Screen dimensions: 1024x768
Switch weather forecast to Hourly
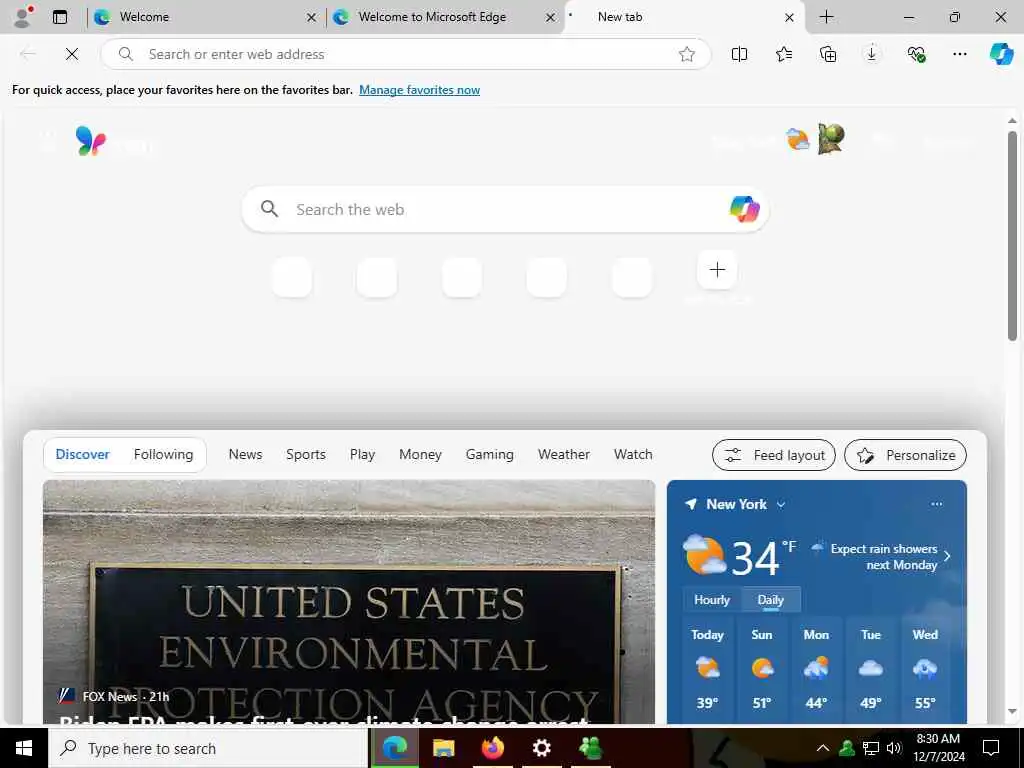[712, 600]
